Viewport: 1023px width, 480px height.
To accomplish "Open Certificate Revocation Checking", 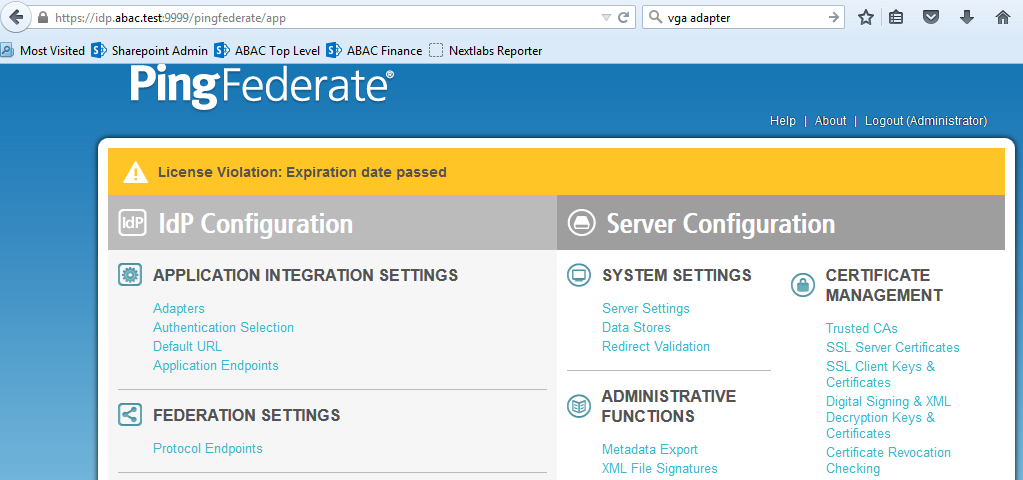I will (x=888, y=460).
